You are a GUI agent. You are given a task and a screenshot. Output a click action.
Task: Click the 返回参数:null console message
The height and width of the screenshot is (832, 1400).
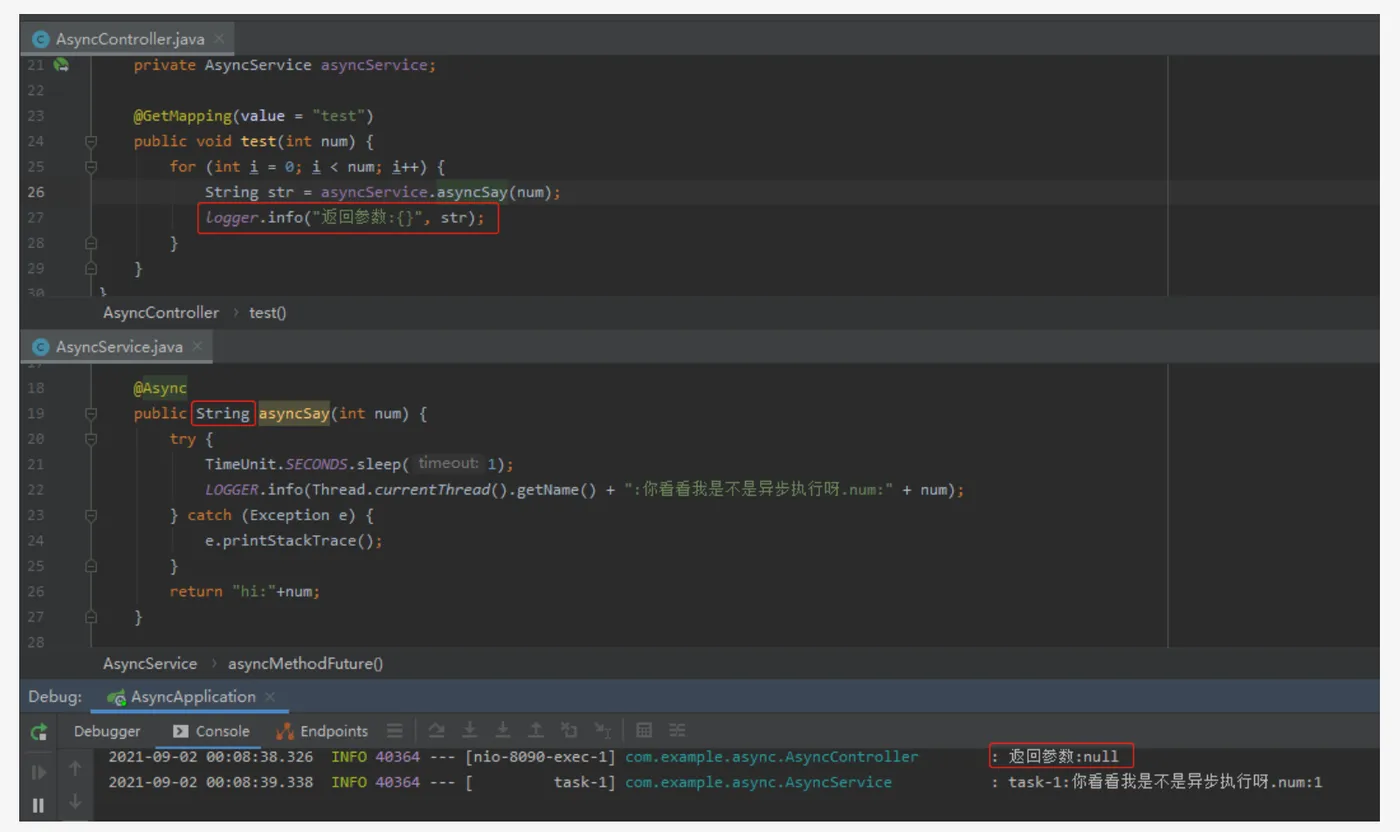[1064, 757]
